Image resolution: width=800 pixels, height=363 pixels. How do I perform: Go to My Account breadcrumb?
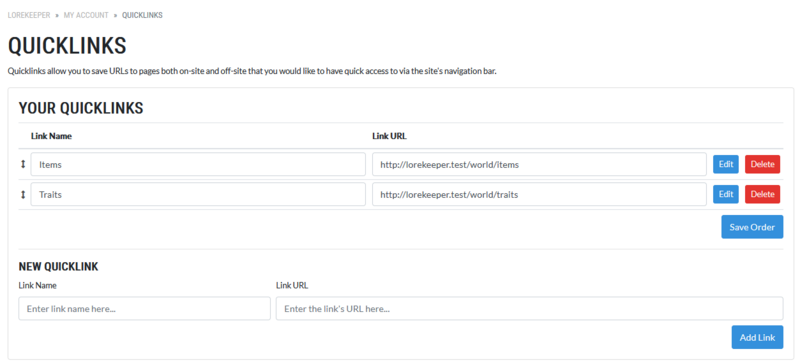(86, 15)
